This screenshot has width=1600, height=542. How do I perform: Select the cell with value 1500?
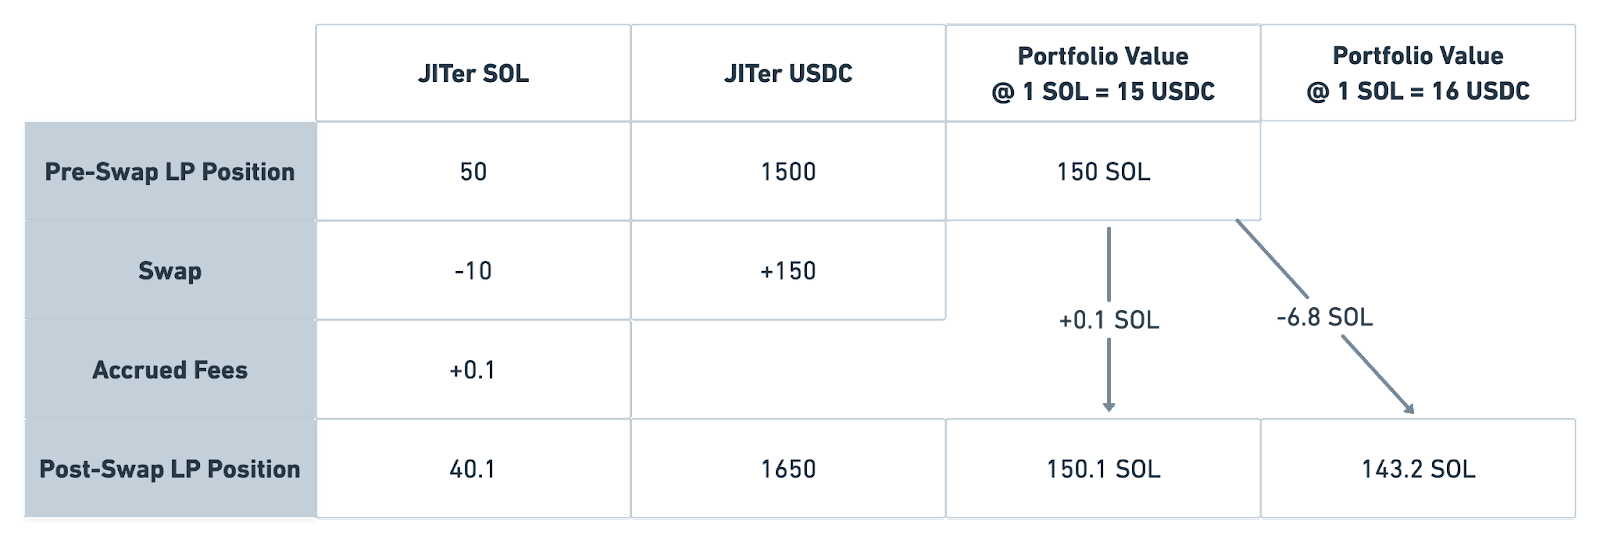(788, 172)
